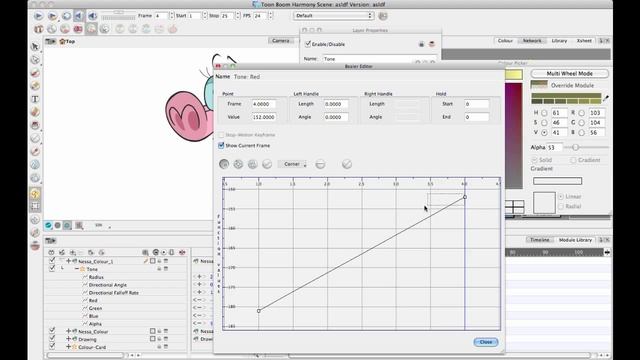Select the Linear gradient radio button
Image resolution: width=640 pixels, height=360 pixels.
tap(561, 196)
